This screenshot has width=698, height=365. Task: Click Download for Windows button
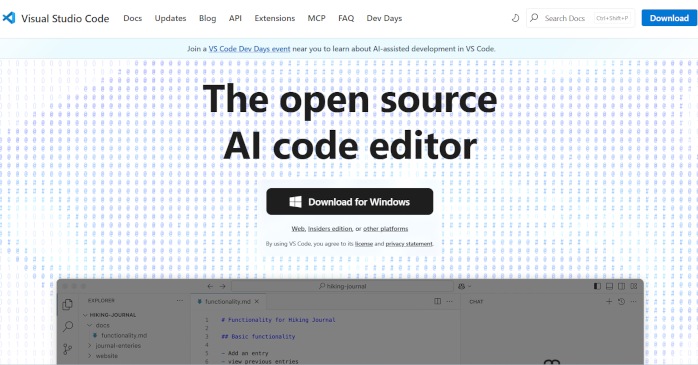pyautogui.click(x=349, y=202)
